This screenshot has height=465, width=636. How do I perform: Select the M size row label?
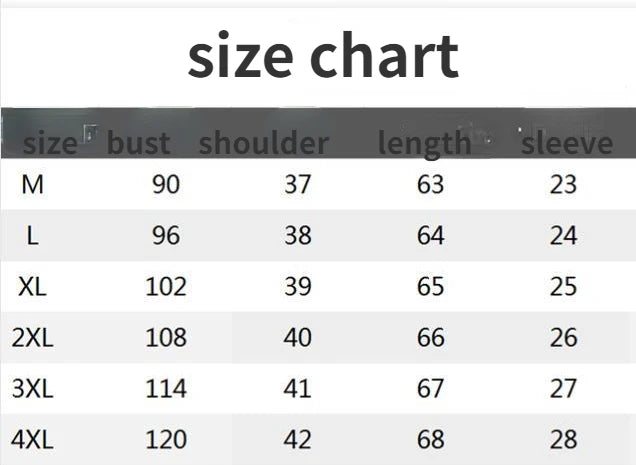tap(32, 185)
